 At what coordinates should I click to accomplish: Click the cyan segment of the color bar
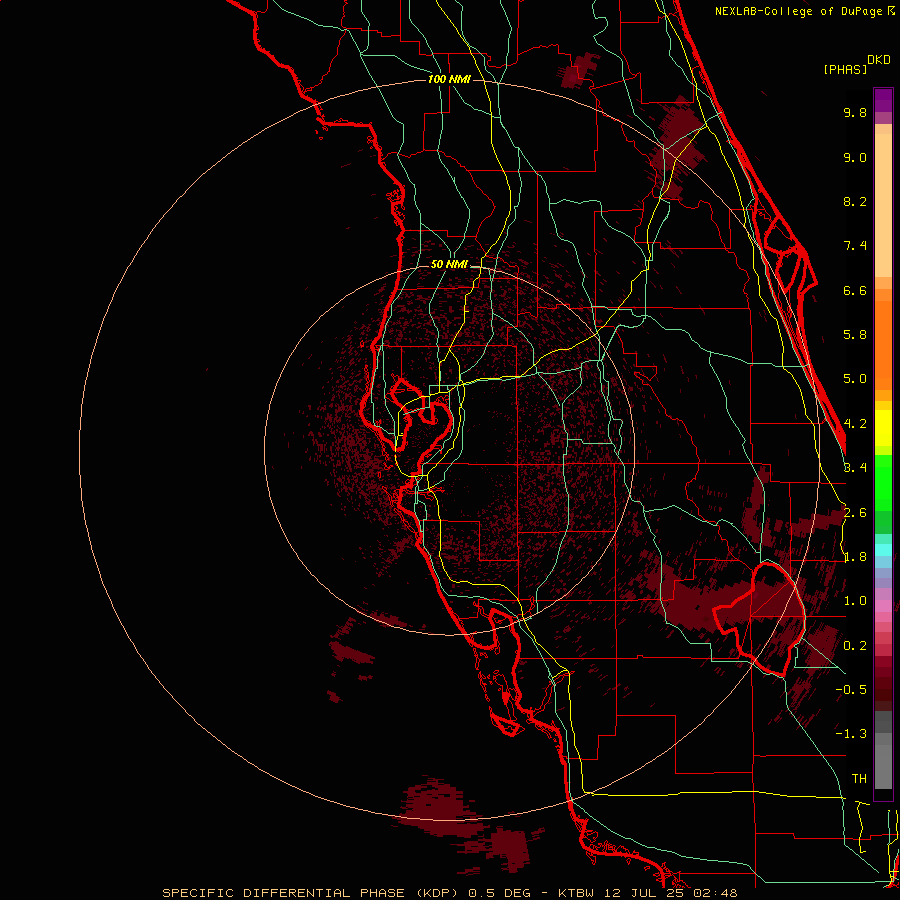[x=883, y=550]
